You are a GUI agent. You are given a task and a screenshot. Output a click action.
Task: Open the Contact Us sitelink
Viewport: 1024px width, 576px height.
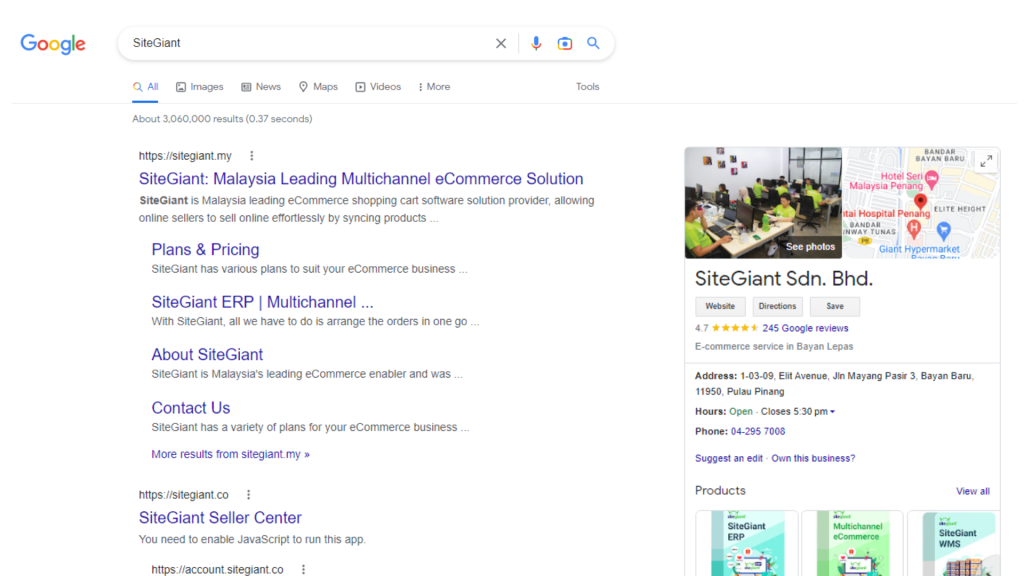191,408
